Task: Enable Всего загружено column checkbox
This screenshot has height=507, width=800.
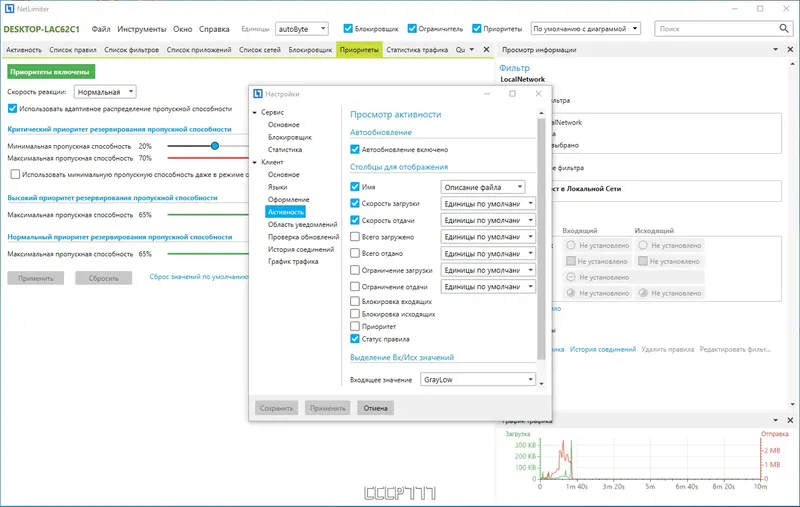Action: point(355,237)
